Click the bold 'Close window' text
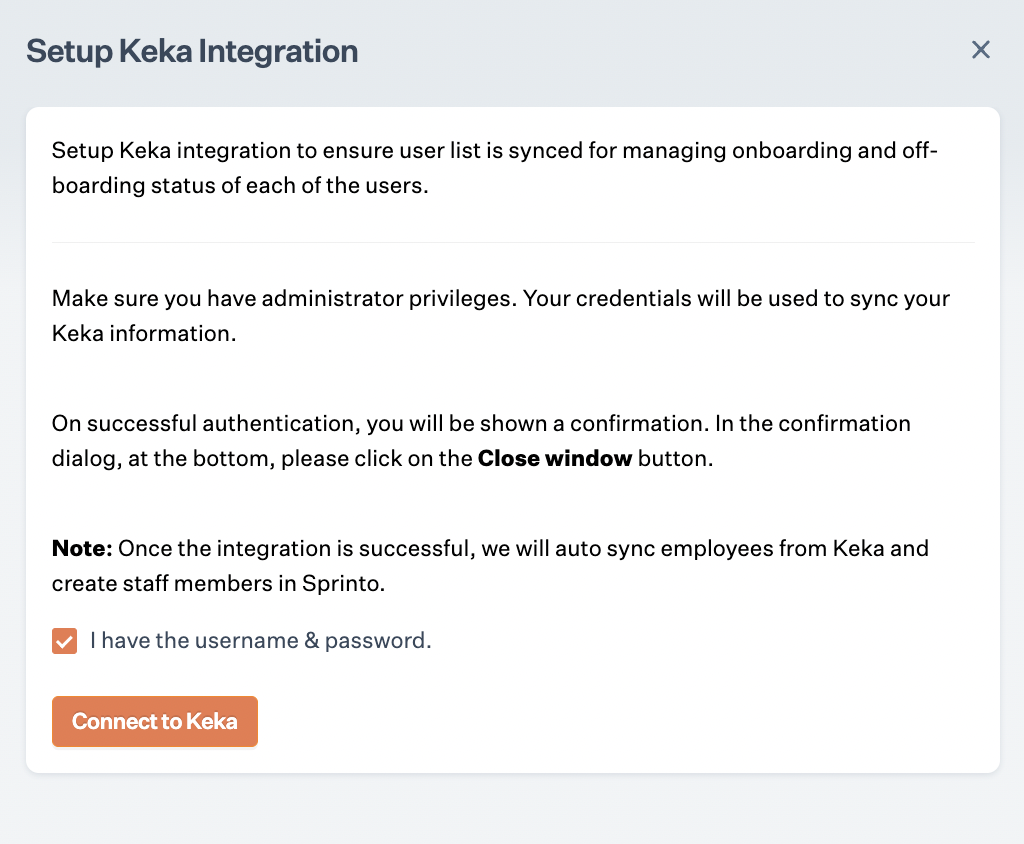Image resolution: width=1024 pixels, height=844 pixels. coord(555,459)
